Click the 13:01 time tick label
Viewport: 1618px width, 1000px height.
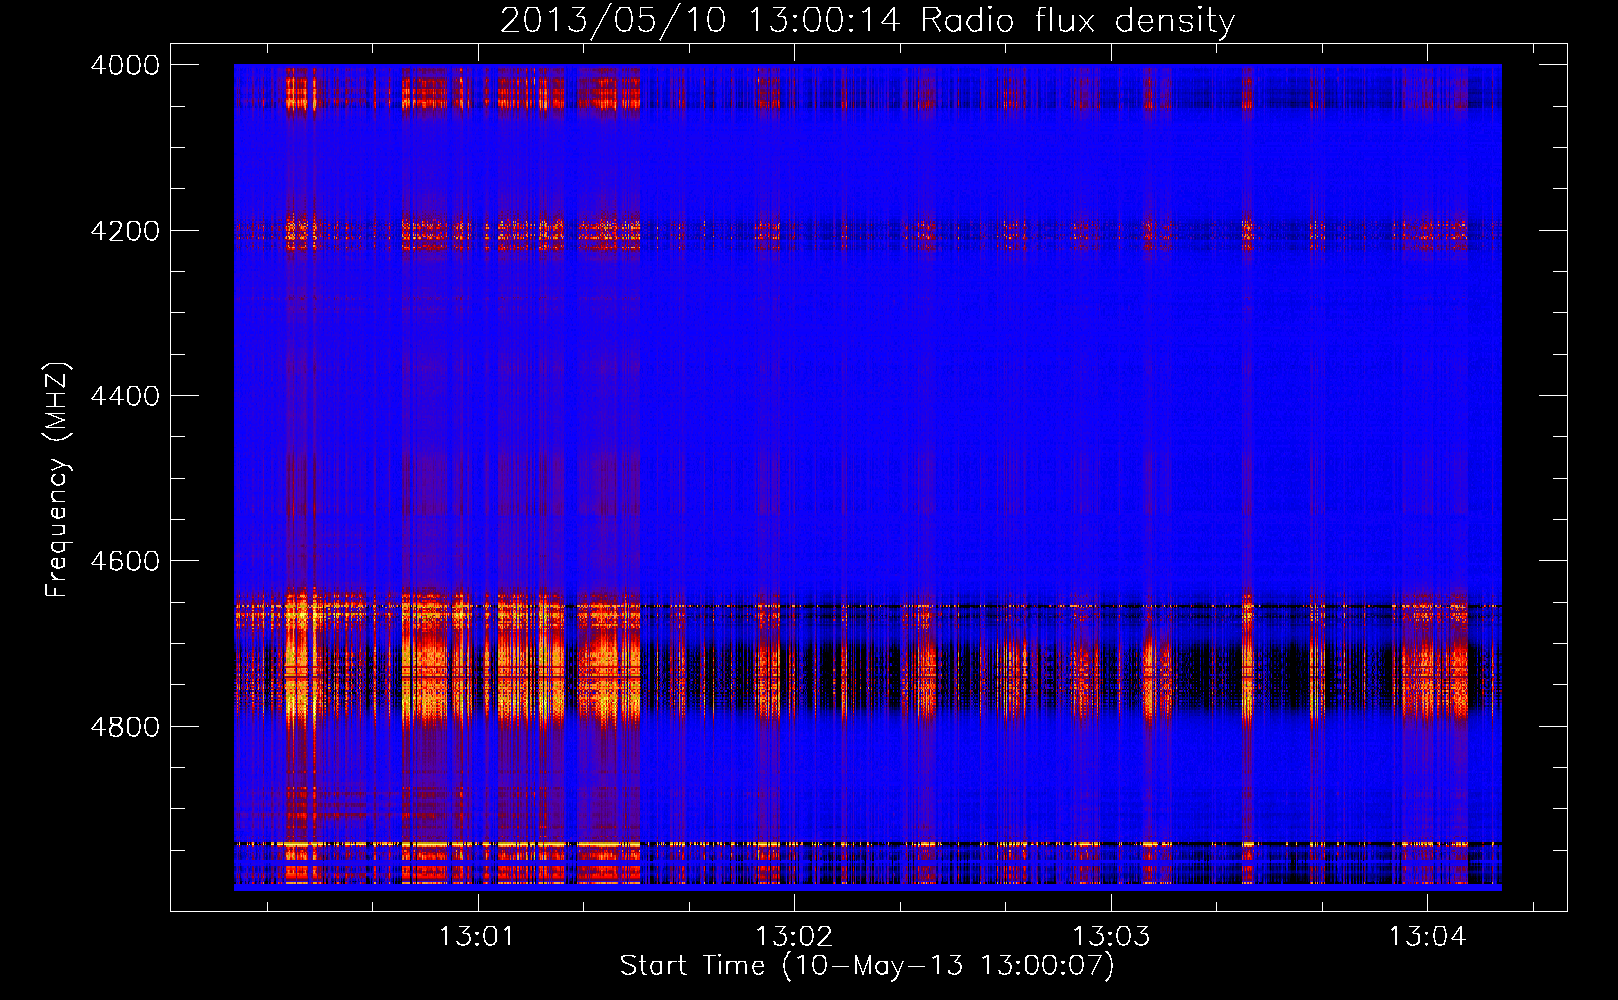pos(477,937)
